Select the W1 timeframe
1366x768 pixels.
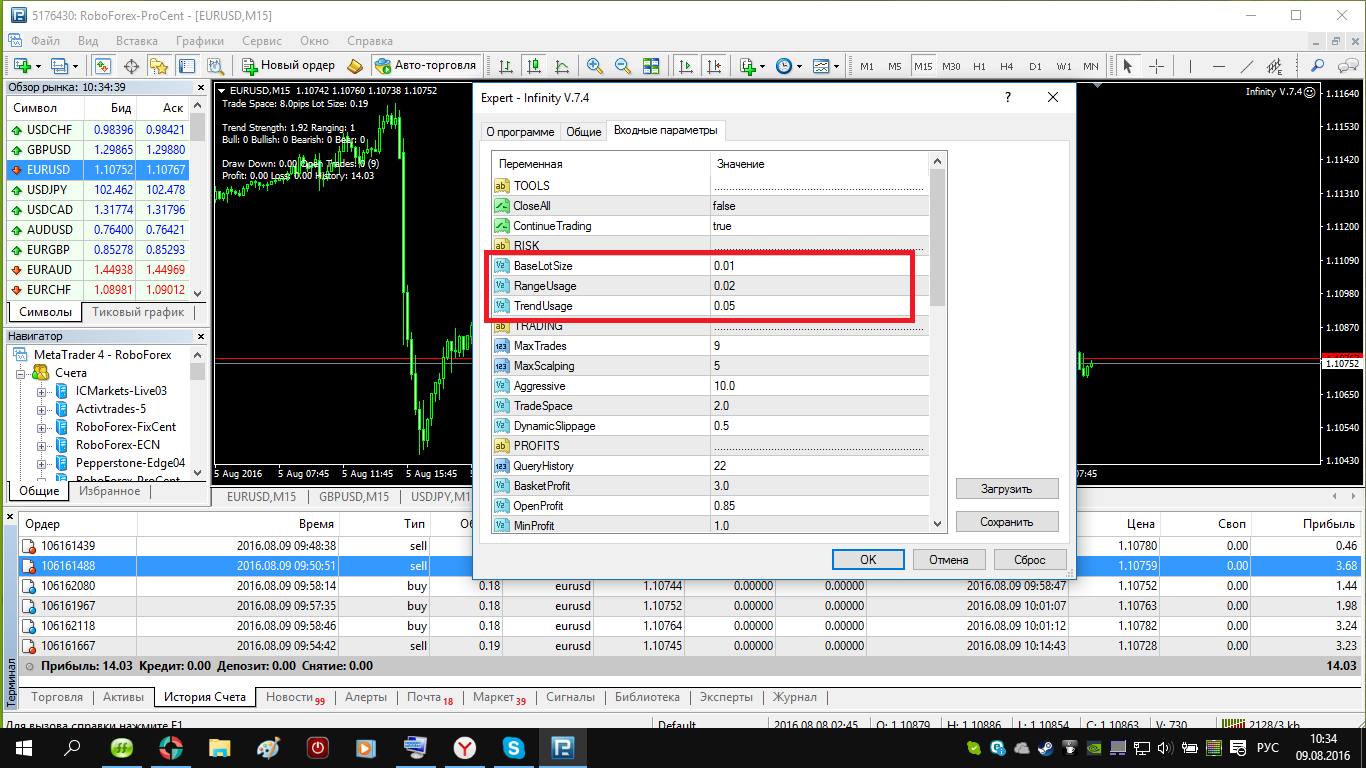pos(1064,66)
